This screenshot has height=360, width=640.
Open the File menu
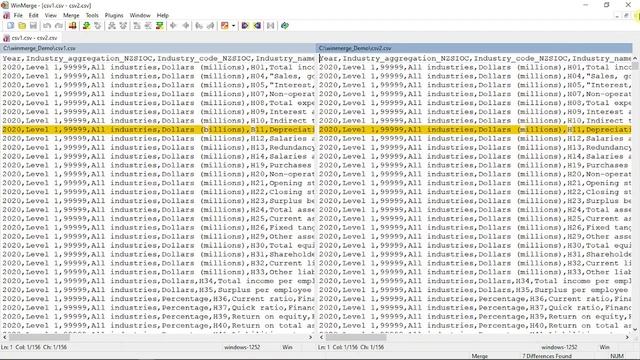(x=18, y=16)
